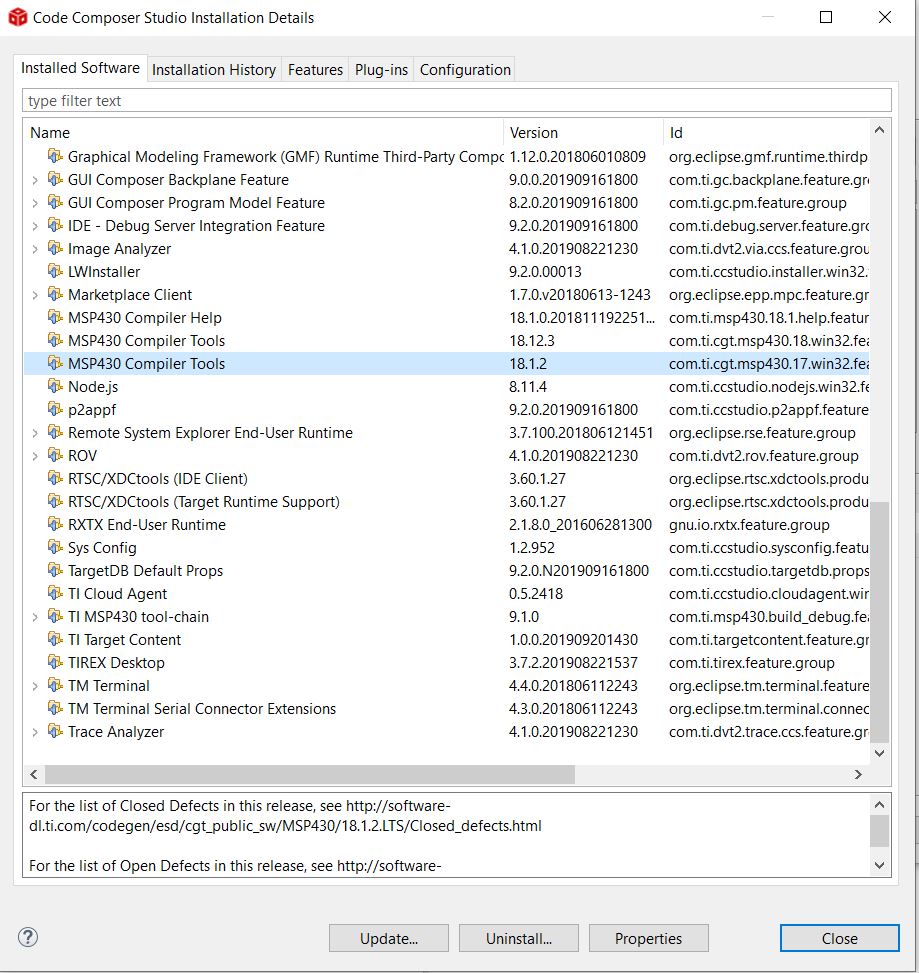The width and height of the screenshot is (919, 973).
Task: Click the Update... button
Action: [388, 938]
